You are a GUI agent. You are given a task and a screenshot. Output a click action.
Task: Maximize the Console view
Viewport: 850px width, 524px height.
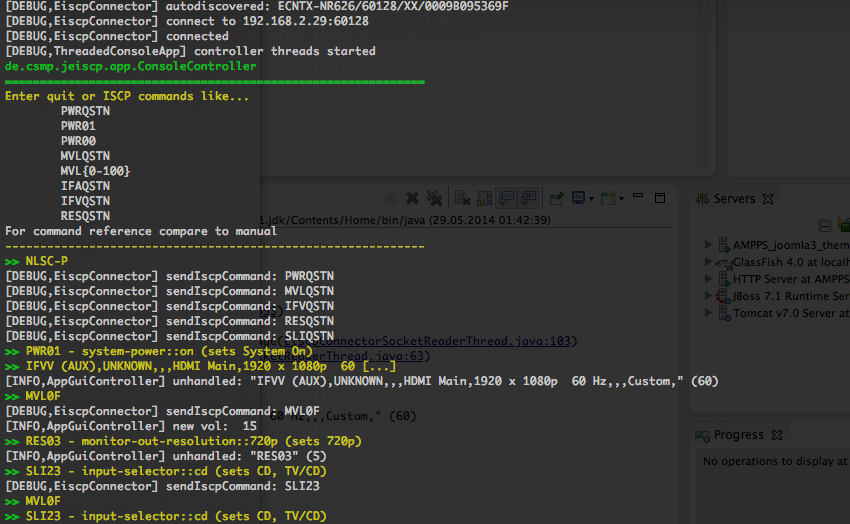click(x=660, y=198)
